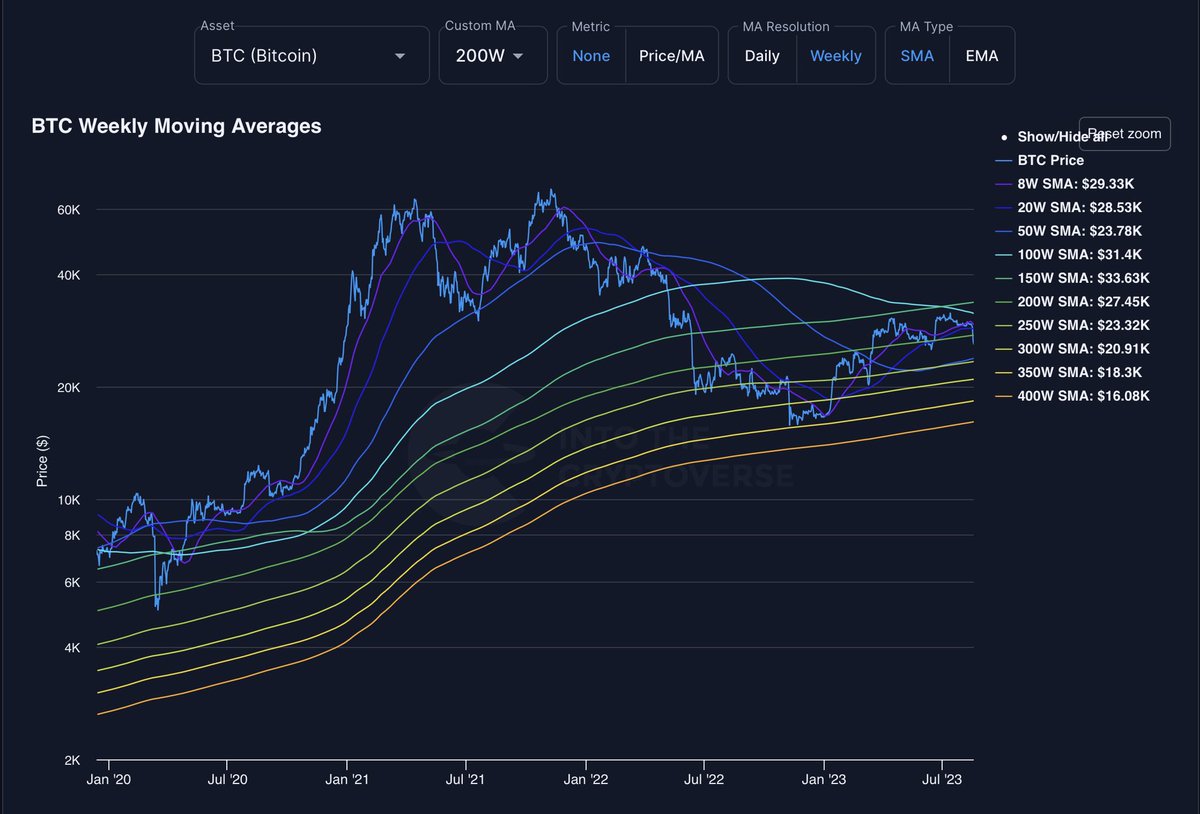
Task: Switch MA Type to EMA
Action: coord(981,56)
